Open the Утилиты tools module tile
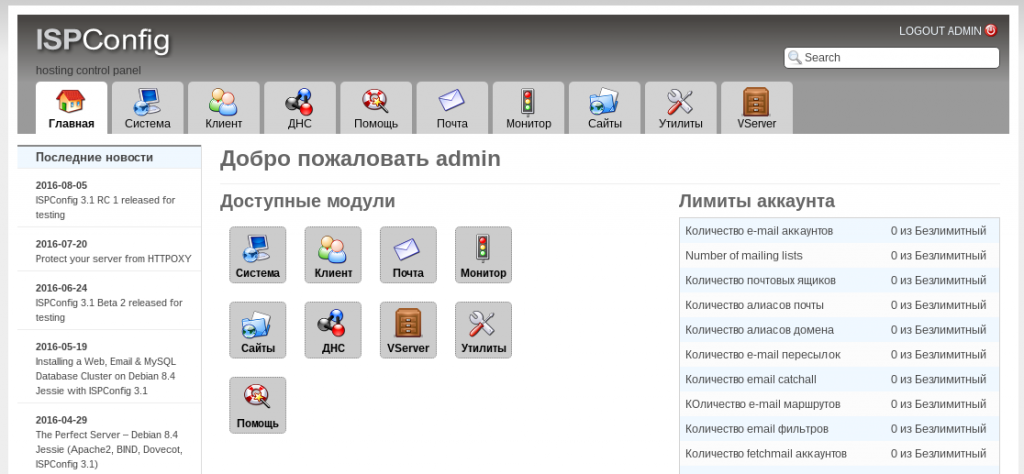The height and width of the screenshot is (474, 1024). pyautogui.click(x=483, y=330)
